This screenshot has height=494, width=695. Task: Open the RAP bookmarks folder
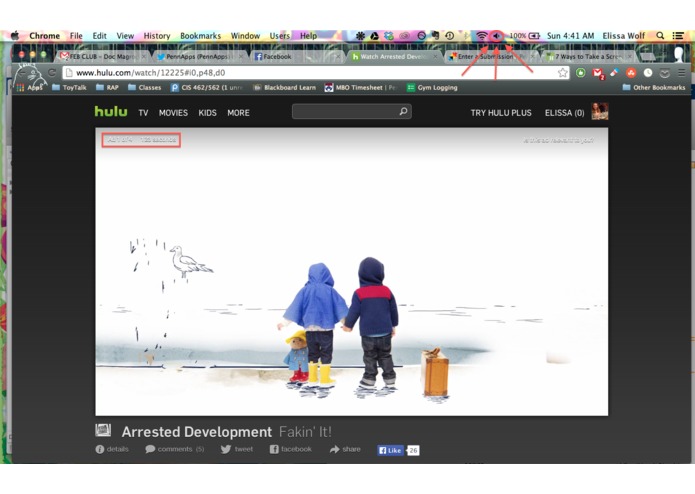coord(107,88)
